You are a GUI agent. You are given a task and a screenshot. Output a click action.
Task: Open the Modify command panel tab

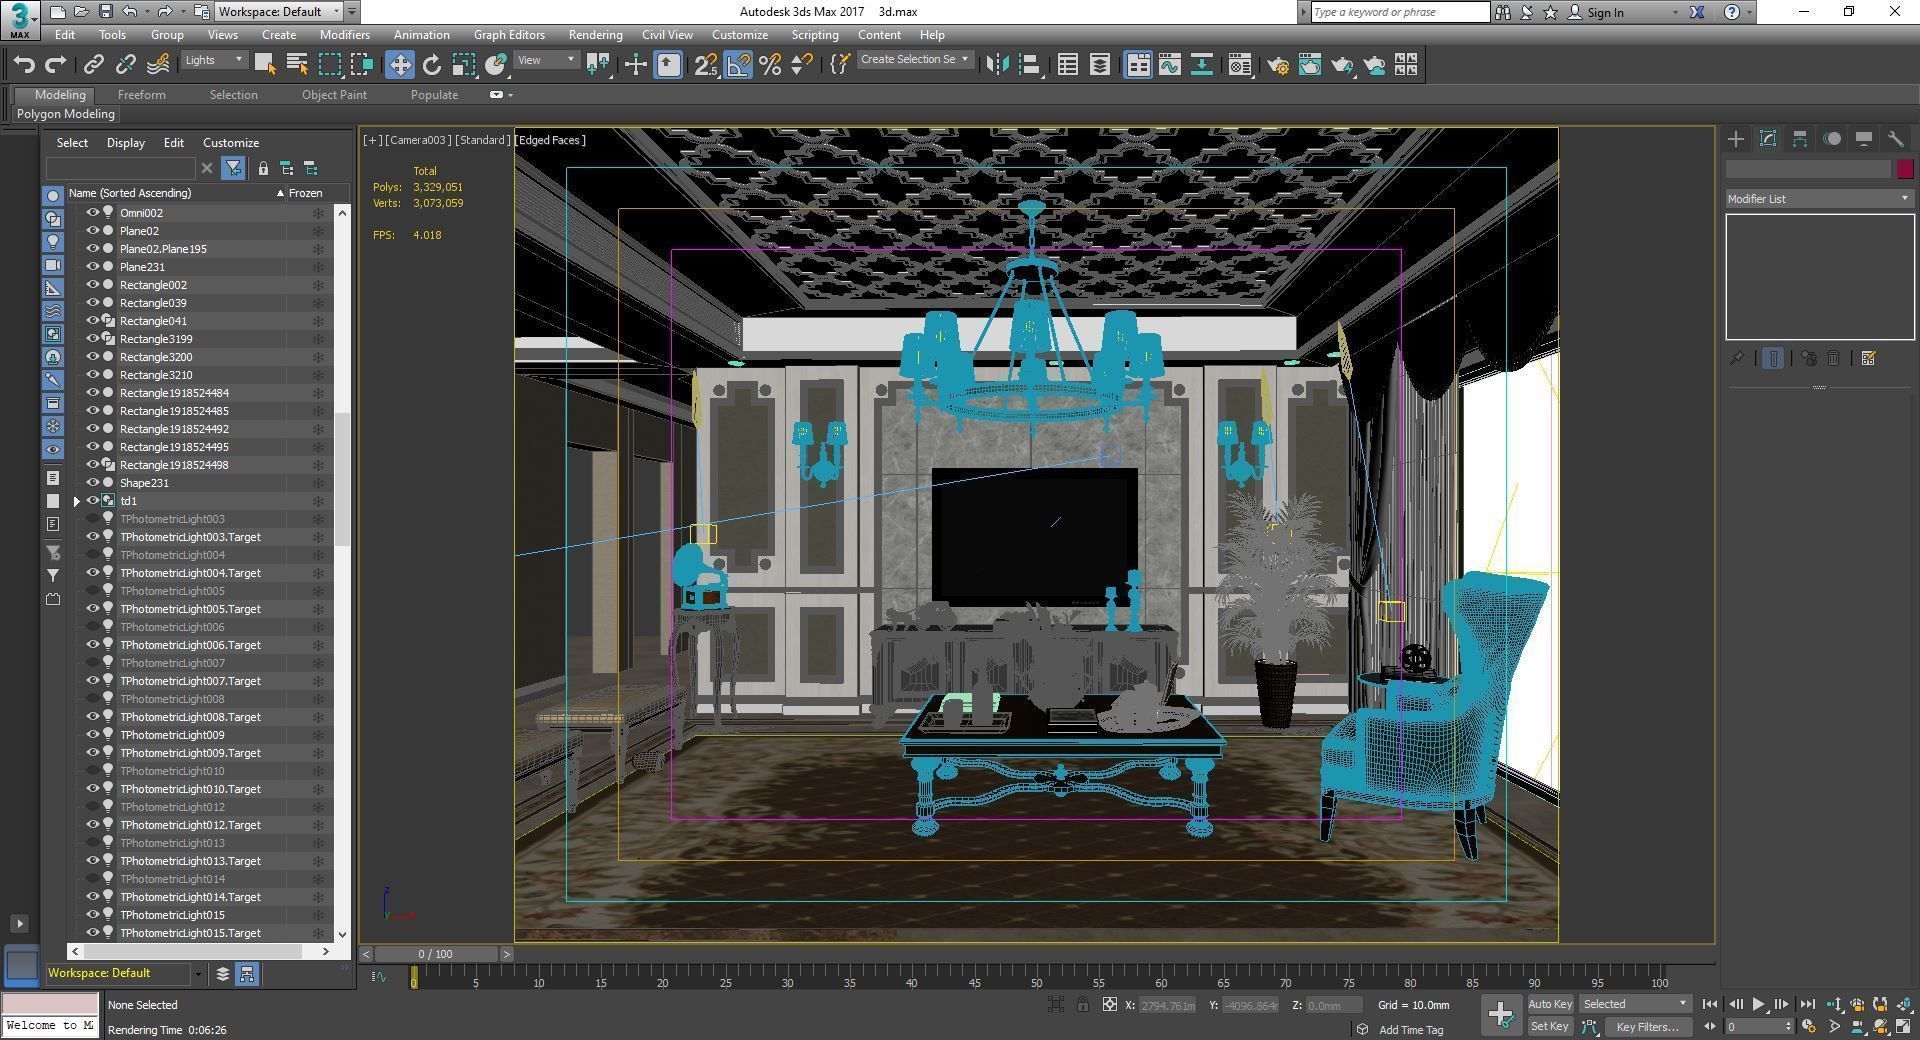pos(1768,139)
